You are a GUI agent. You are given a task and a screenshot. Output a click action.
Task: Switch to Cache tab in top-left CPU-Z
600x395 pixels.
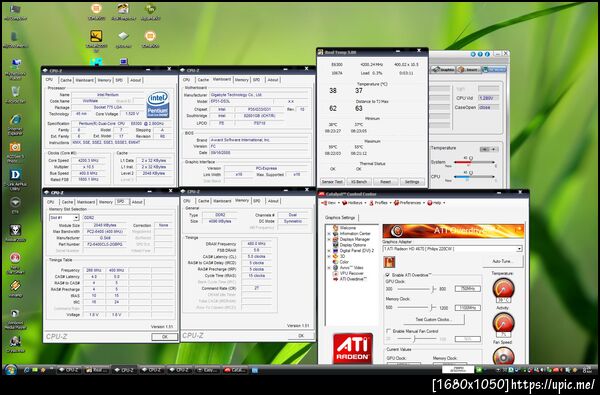coord(66,80)
